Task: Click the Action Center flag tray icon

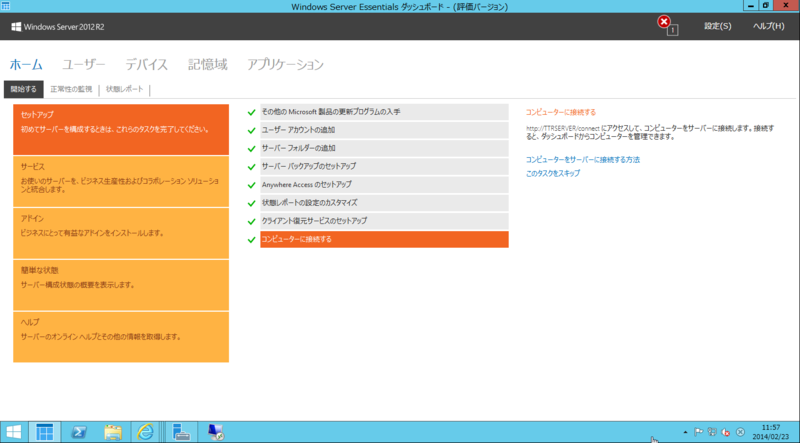Action: (x=698, y=432)
